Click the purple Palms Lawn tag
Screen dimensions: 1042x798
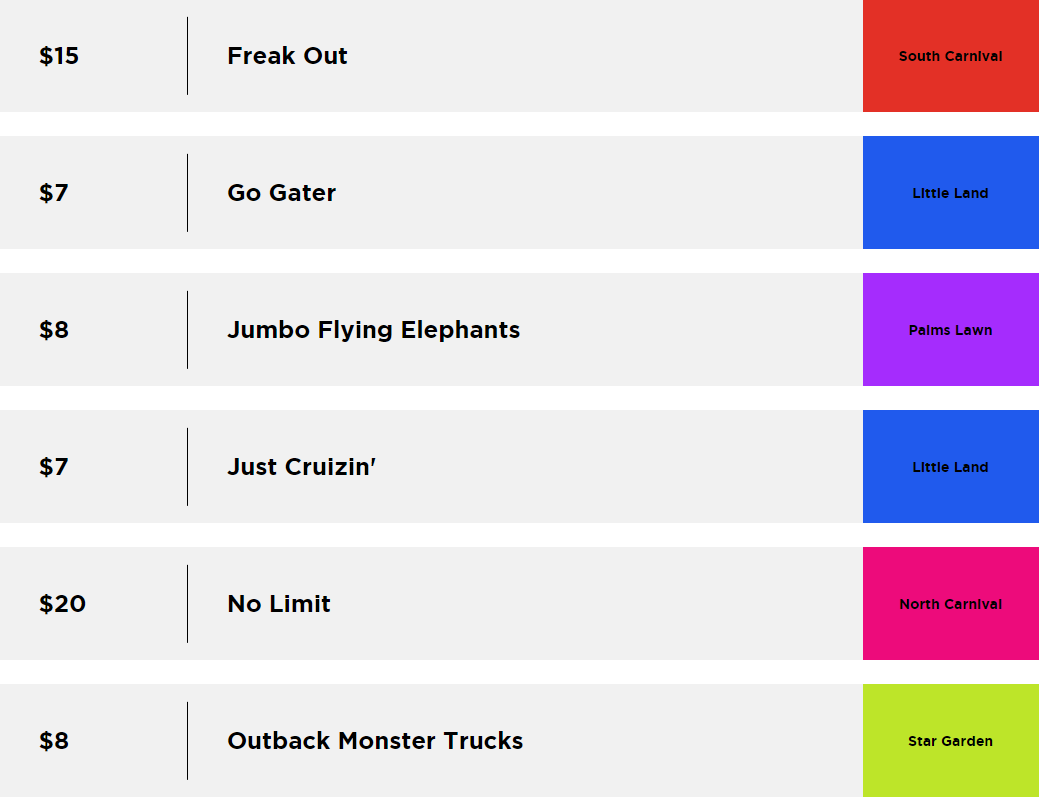pyautogui.click(x=950, y=330)
